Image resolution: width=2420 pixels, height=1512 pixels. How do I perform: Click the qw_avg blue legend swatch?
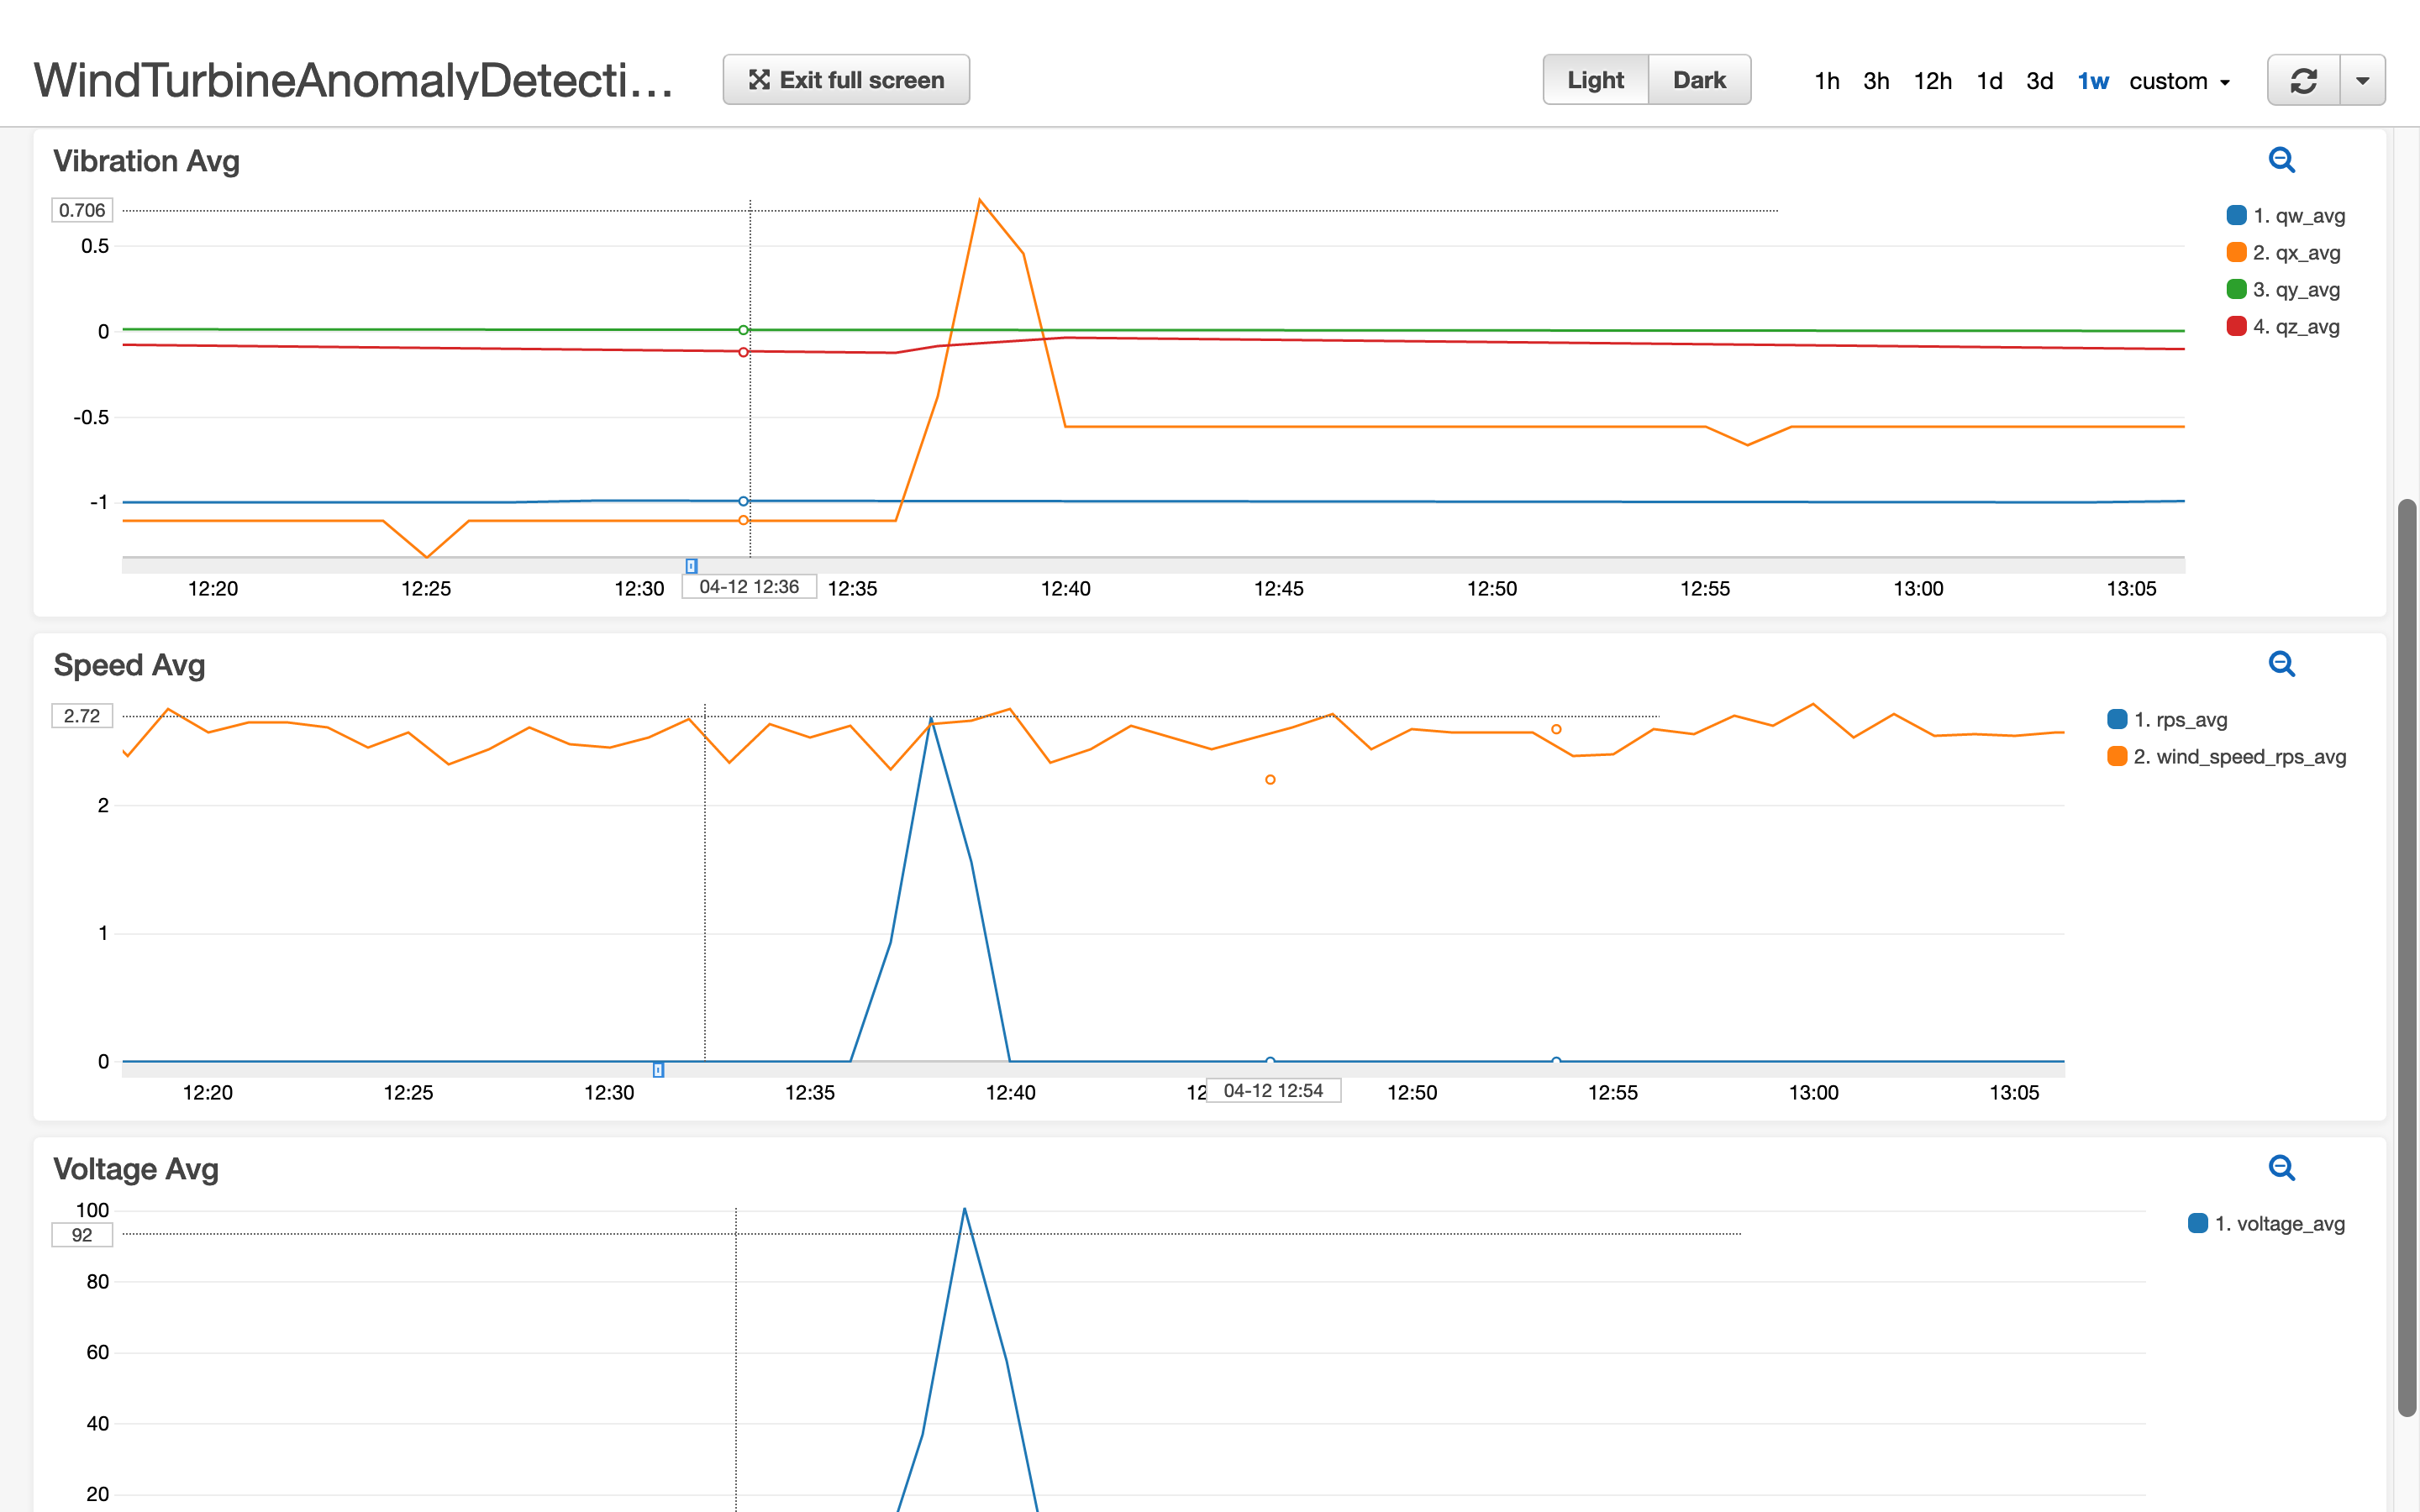[2236, 216]
